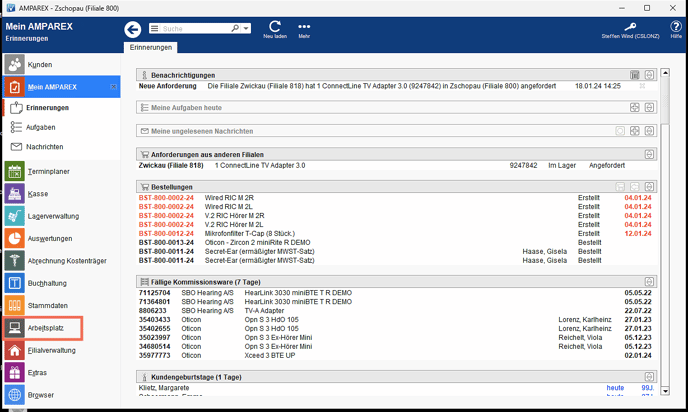The height and width of the screenshot is (412, 688).
Task: Dismiss the Neue Anforderung notification row
Action: [x=642, y=87]
